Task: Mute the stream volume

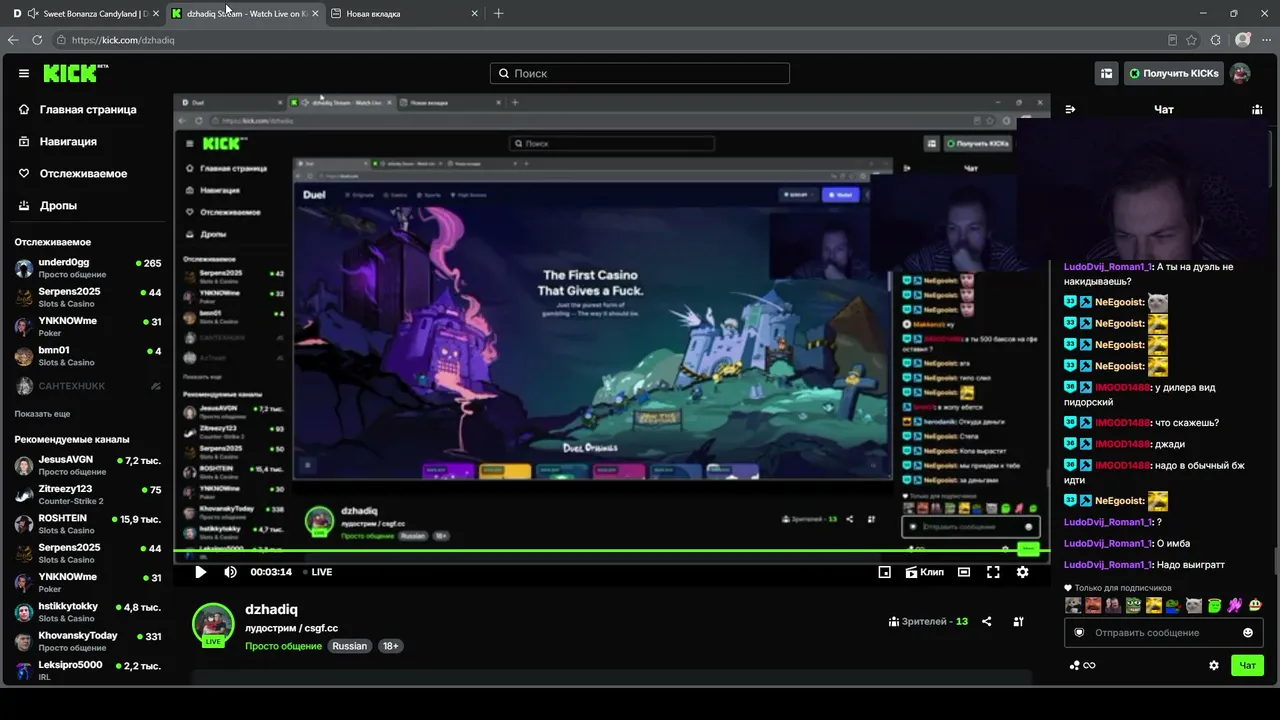Action: point(230,572)
